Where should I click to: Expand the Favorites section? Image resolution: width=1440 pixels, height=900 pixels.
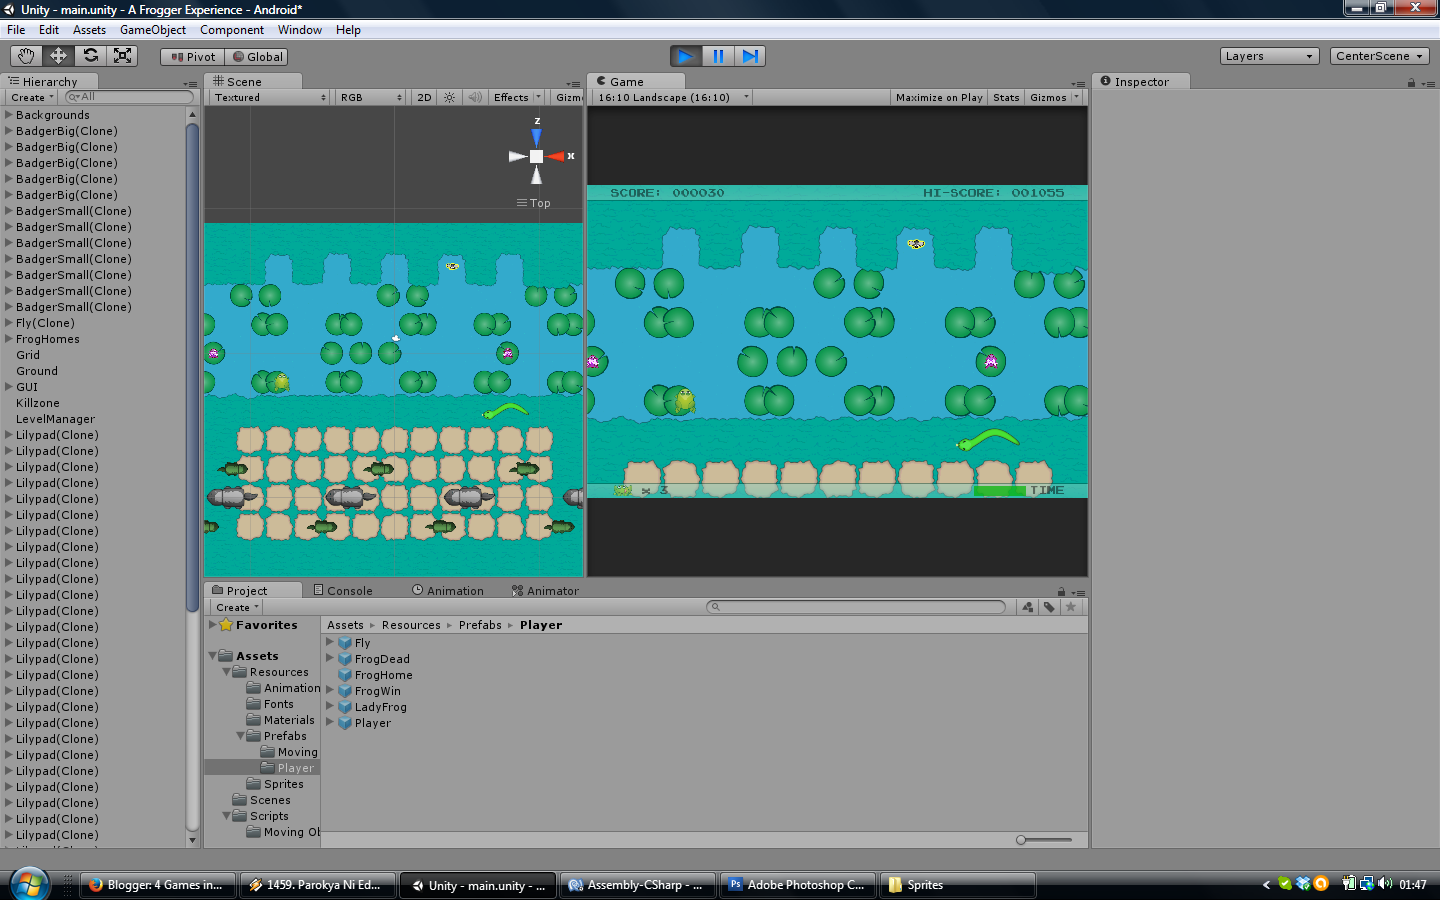point(213,625)
